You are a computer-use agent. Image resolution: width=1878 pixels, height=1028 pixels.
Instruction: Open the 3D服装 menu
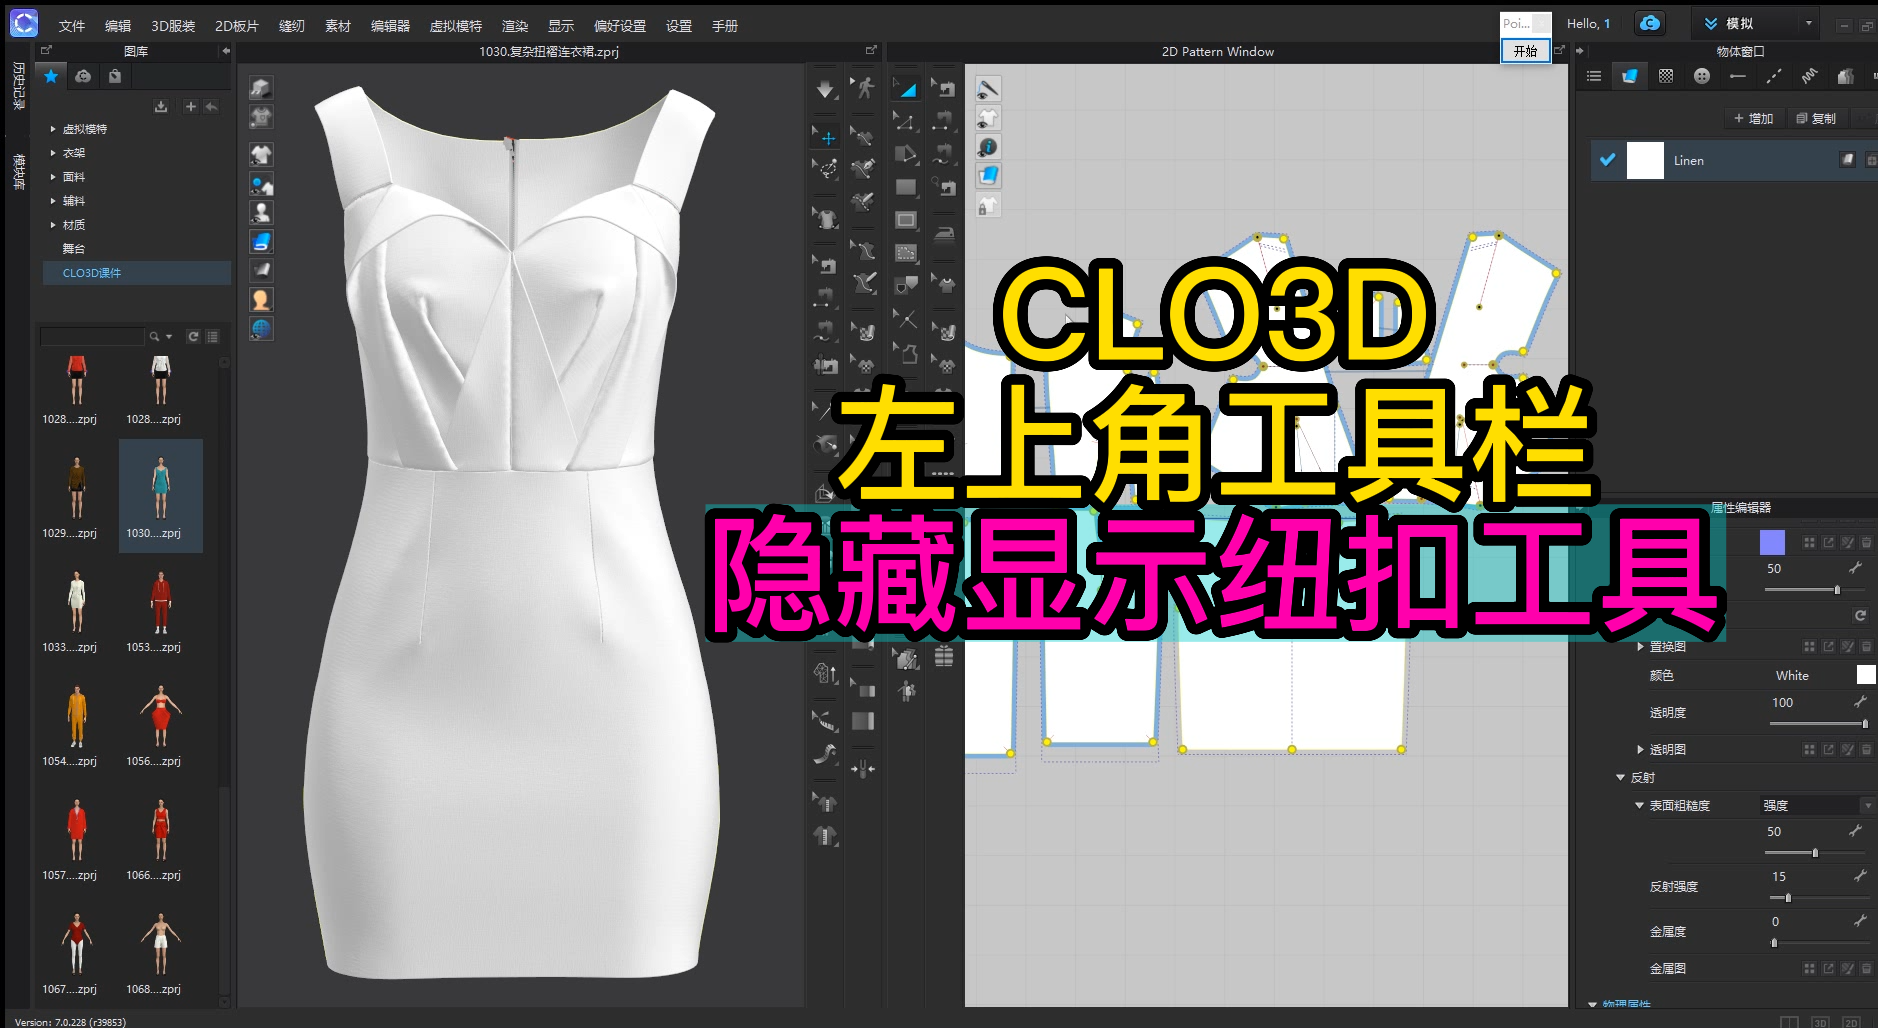tap(173, 26)
